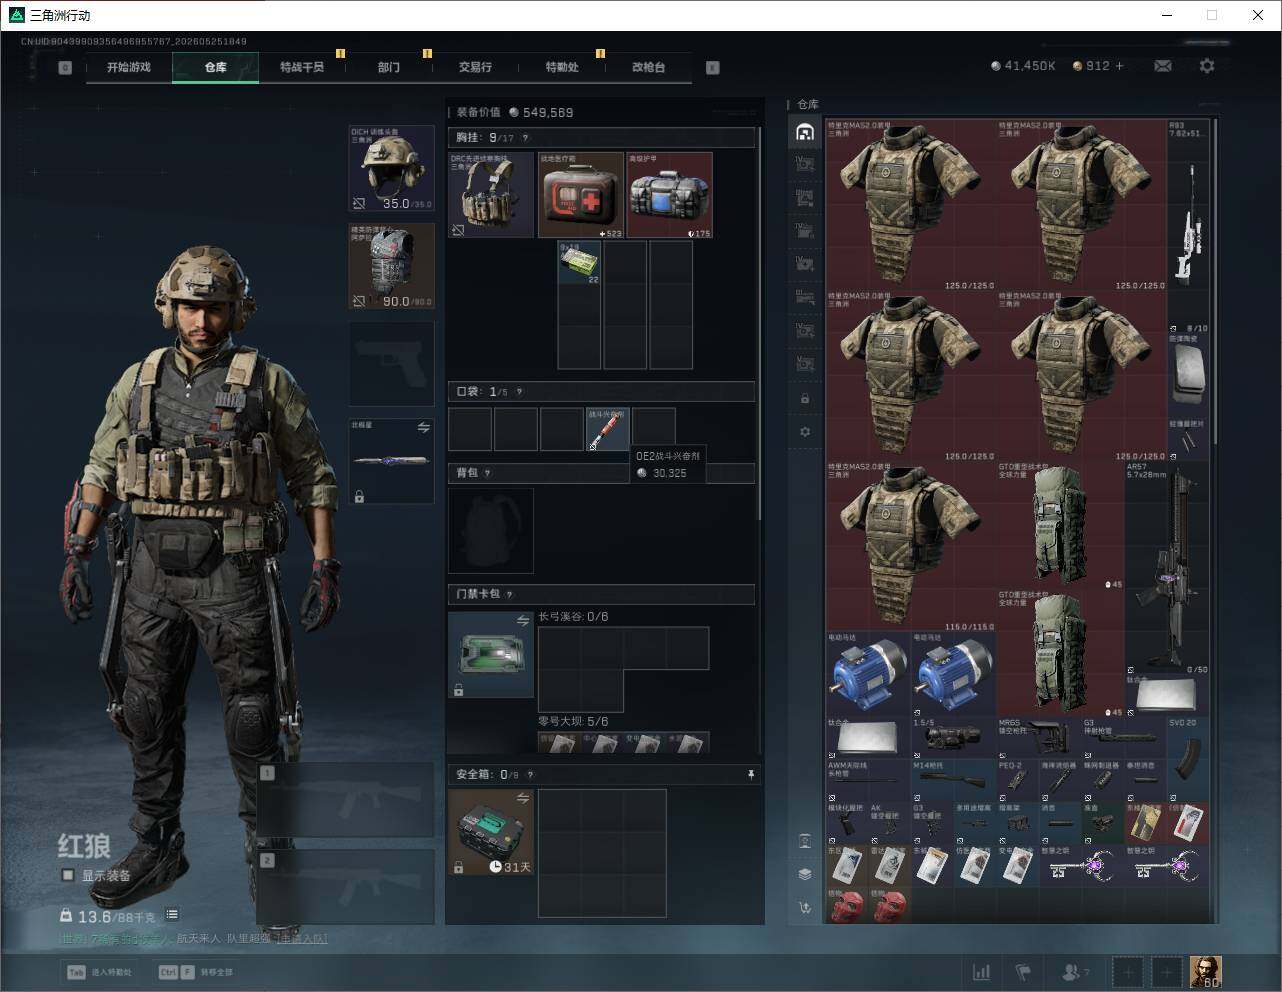Screen dimensions: 1282x992
Task: Click the recycle bin icon in stash sidebar
Action: click(x=805, y=840)
